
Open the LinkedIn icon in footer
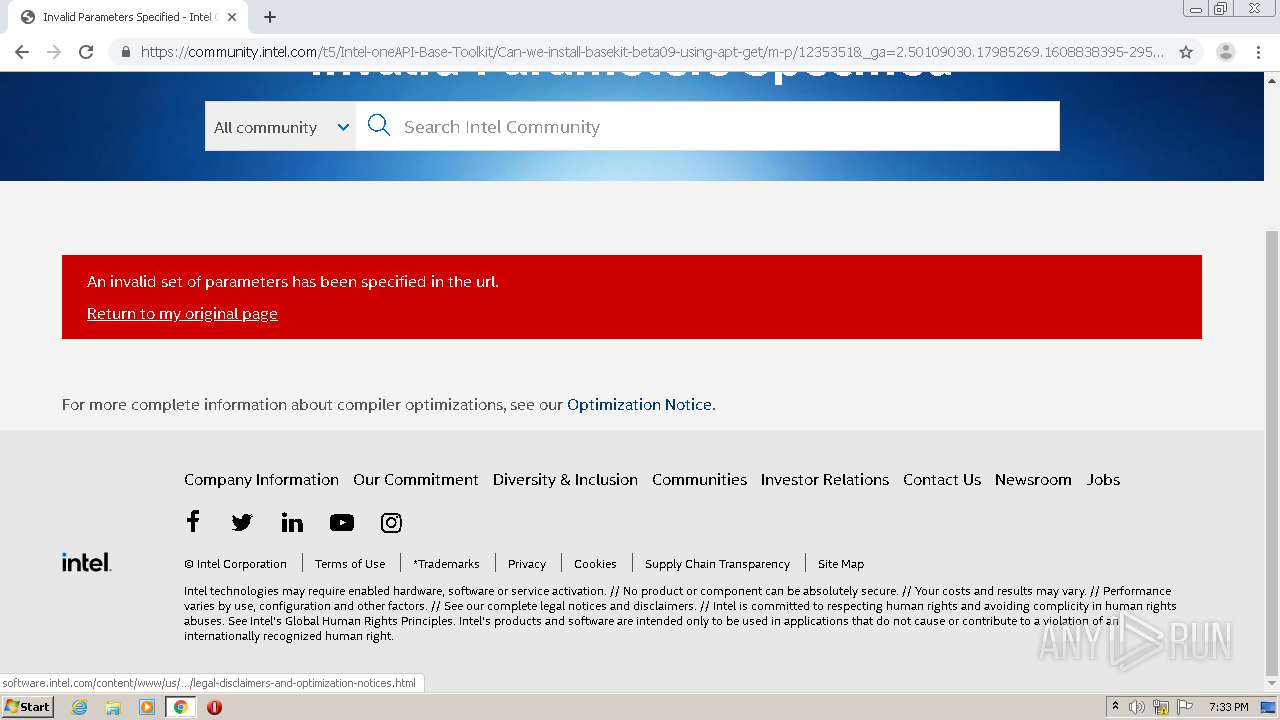[292, 522]
